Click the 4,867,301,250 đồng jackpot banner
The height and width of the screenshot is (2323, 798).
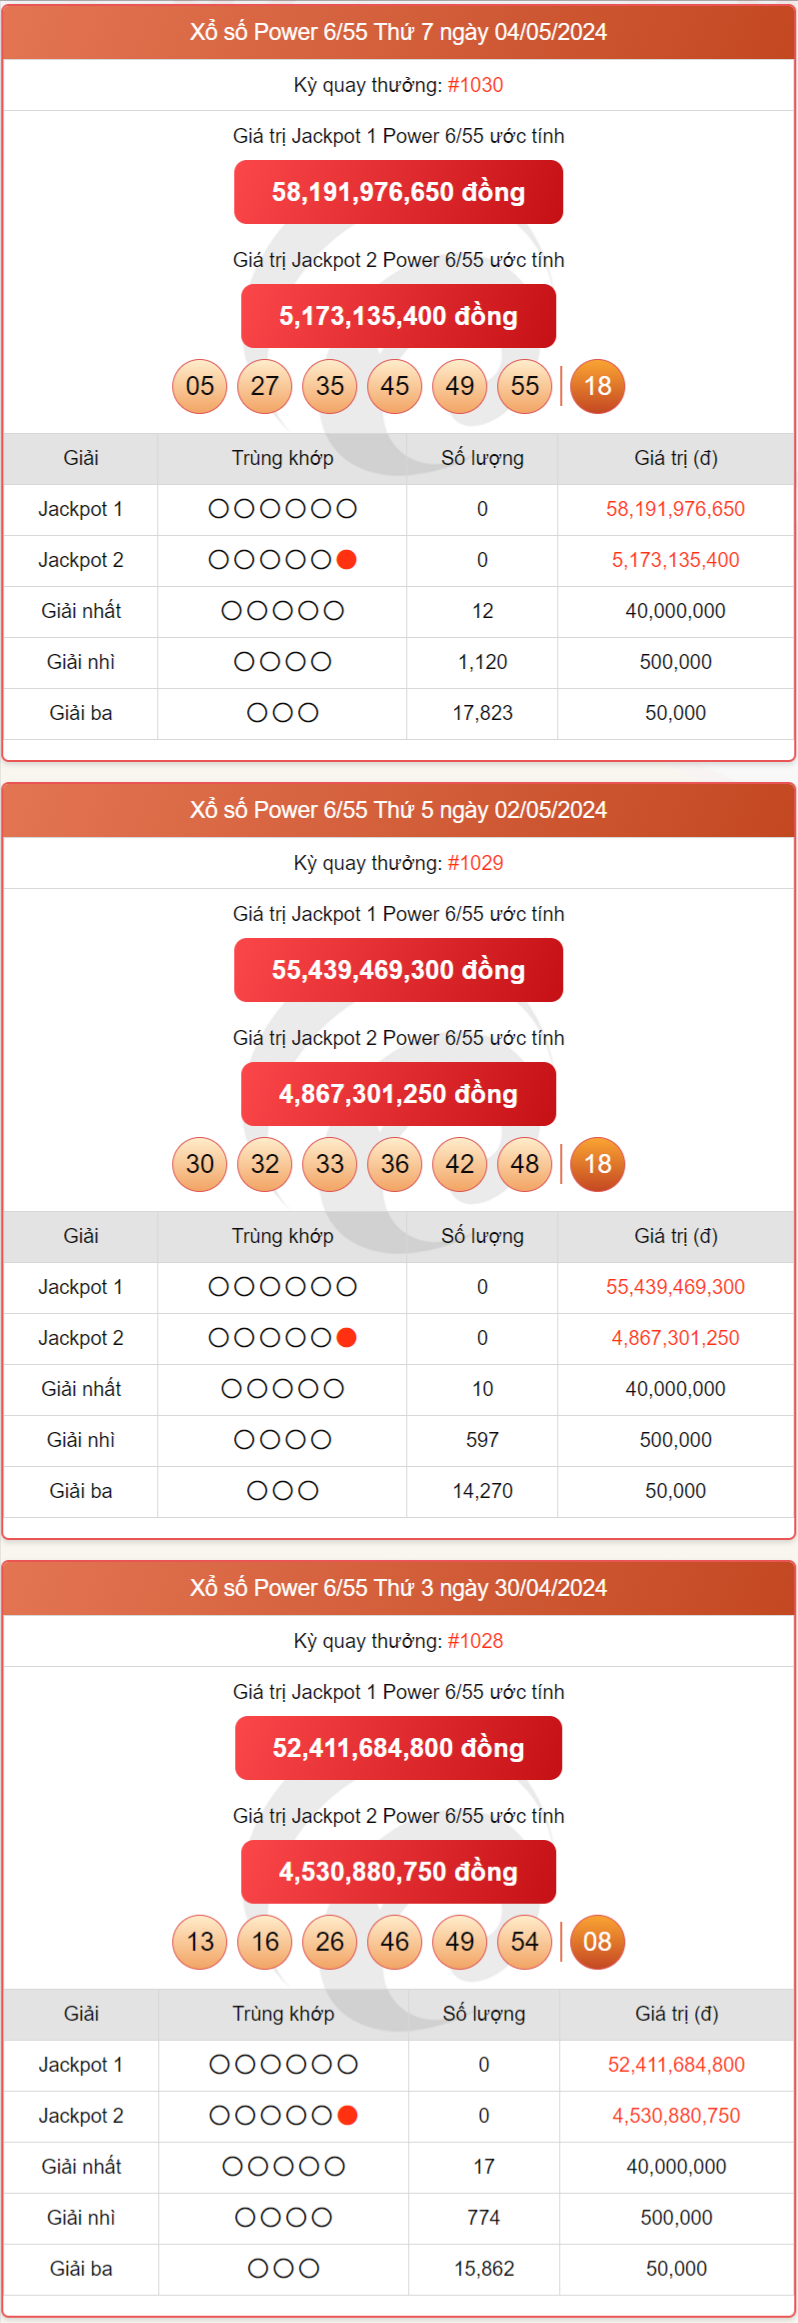tap(398, 1094)
